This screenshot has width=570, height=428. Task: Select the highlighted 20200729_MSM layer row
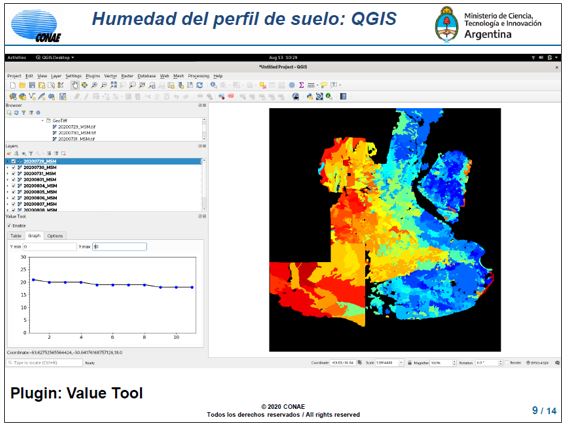[103, 161]
